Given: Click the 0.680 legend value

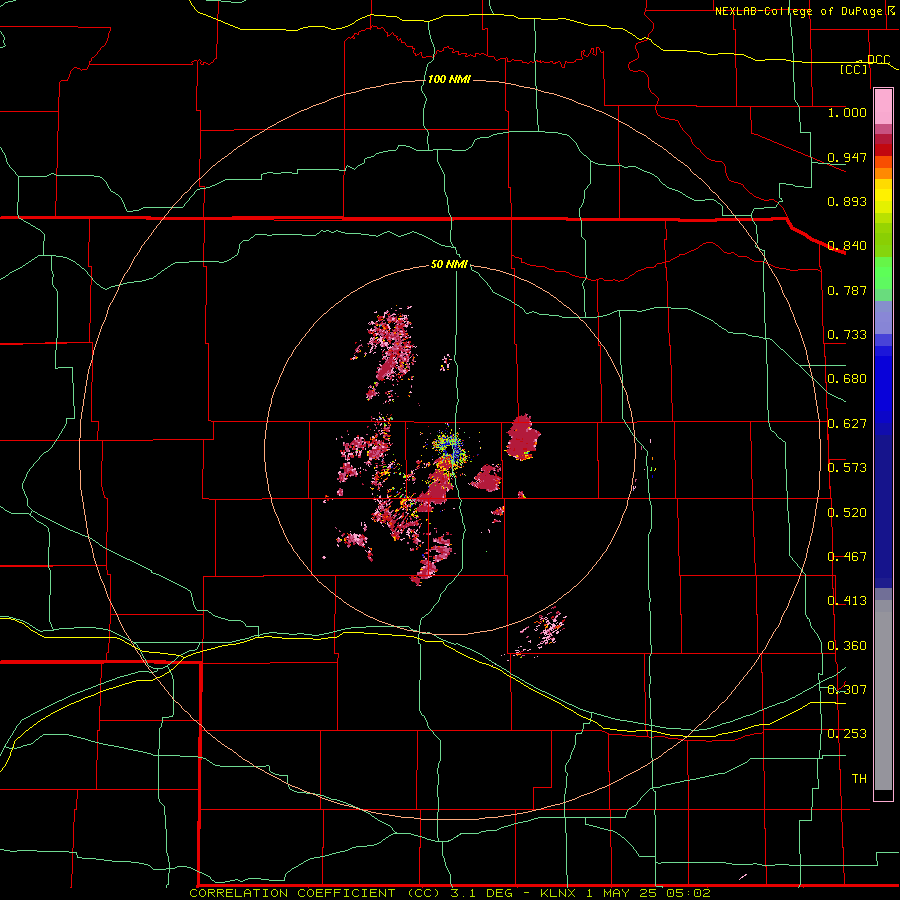Looking at the screenshot, I should pos(847,378).
